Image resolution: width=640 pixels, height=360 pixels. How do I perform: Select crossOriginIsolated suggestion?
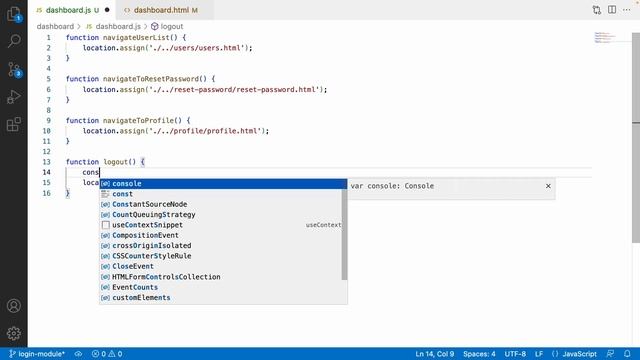click(x=221, y=246)
